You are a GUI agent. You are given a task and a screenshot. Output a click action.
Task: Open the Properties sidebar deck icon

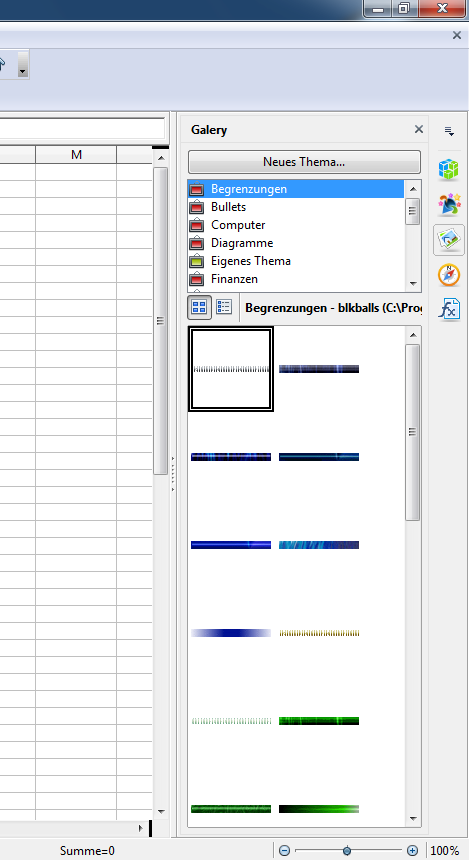pyautogui.click(x=448, y=170)
